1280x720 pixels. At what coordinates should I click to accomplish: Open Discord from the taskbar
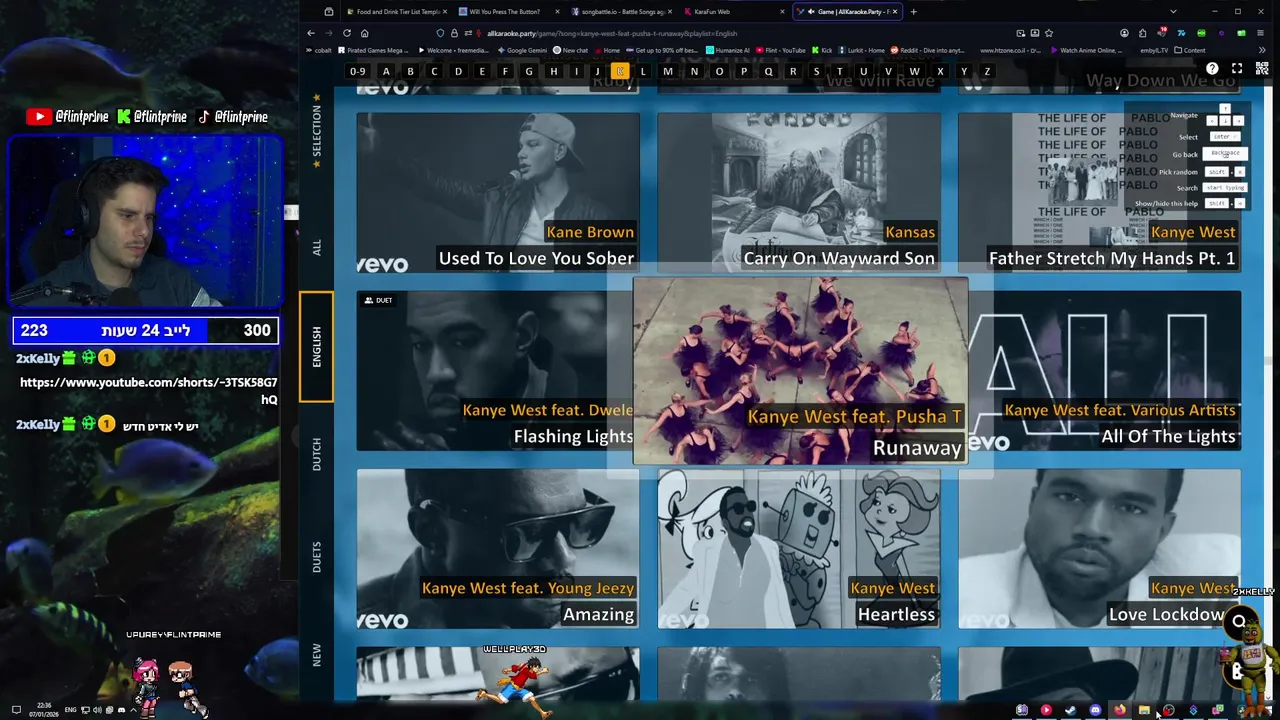pyautogui.click(x=1095, y=710)
